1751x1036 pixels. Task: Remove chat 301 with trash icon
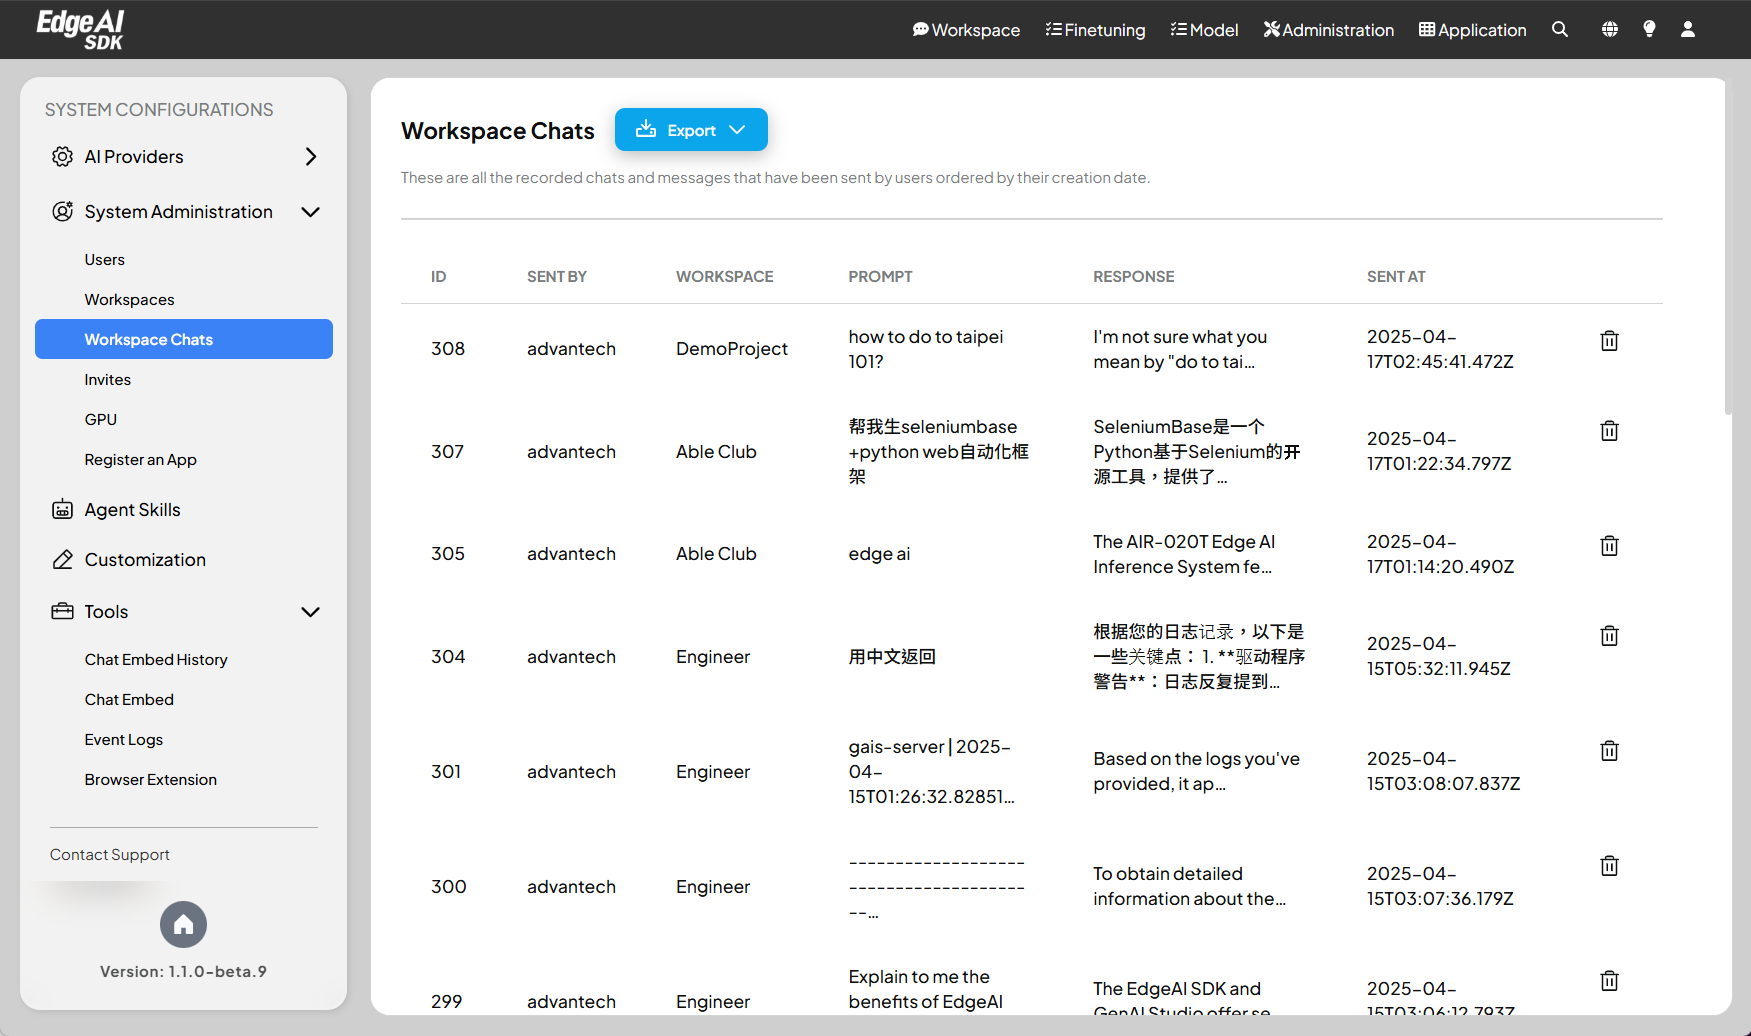pos(1609,751)
